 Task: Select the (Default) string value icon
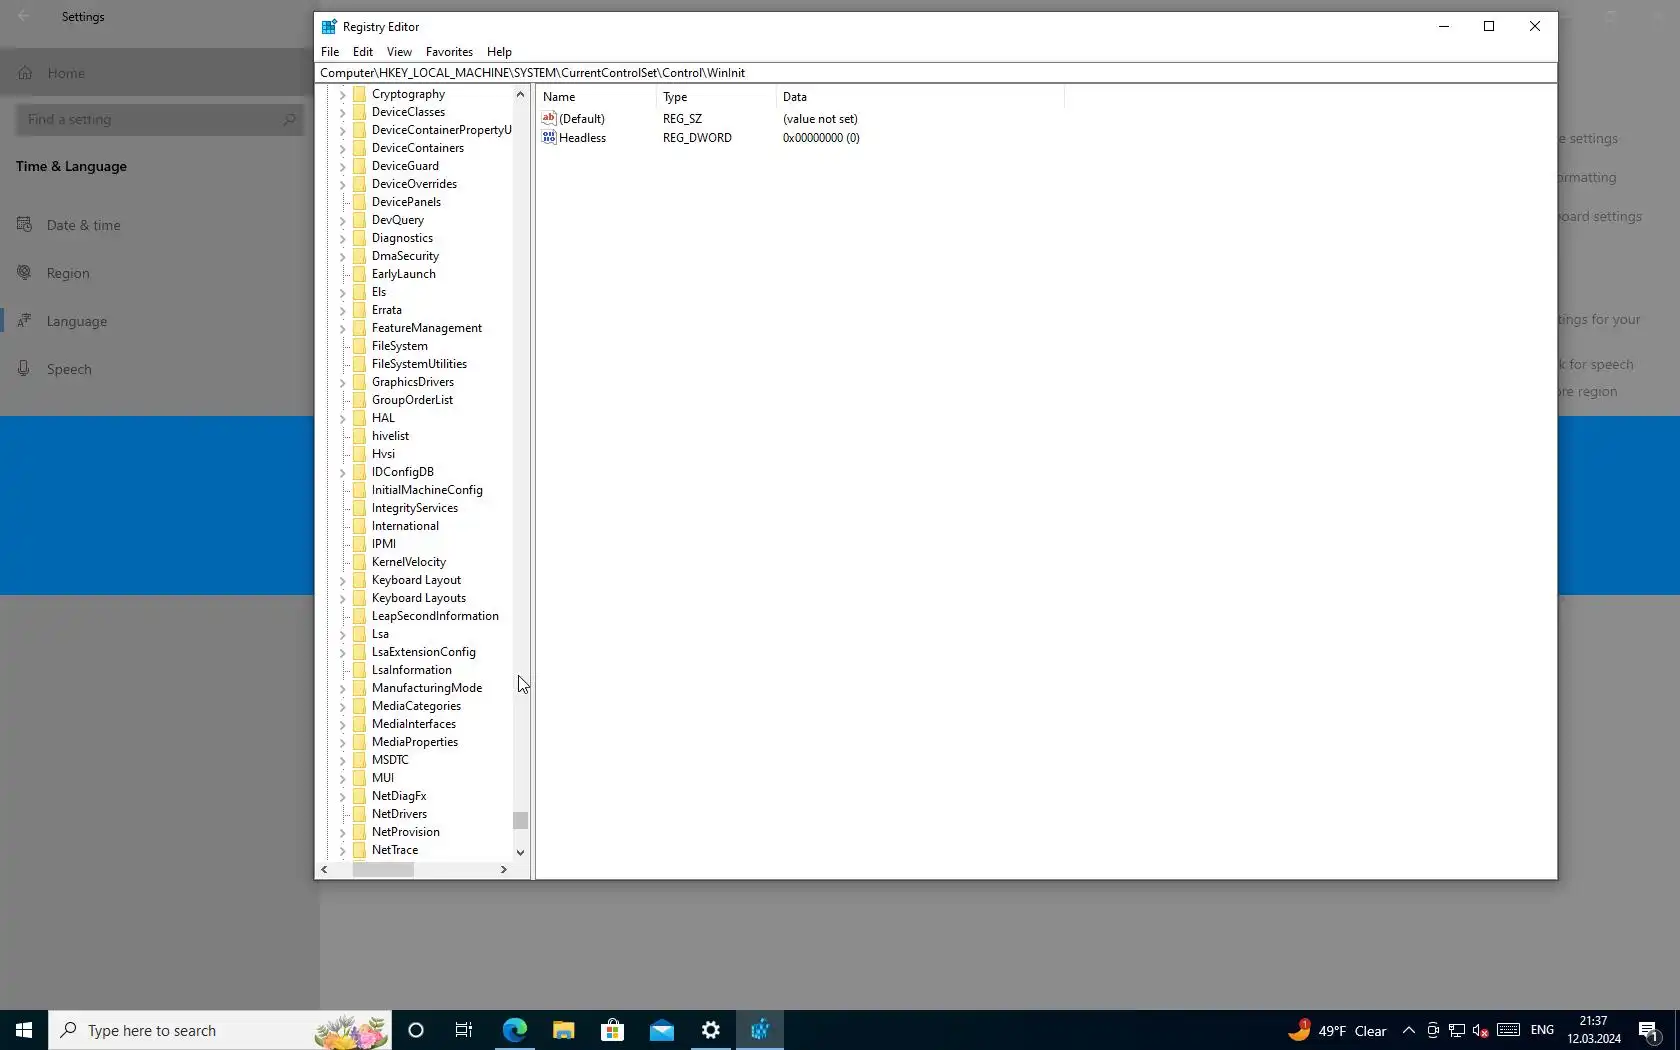point(549,118)
